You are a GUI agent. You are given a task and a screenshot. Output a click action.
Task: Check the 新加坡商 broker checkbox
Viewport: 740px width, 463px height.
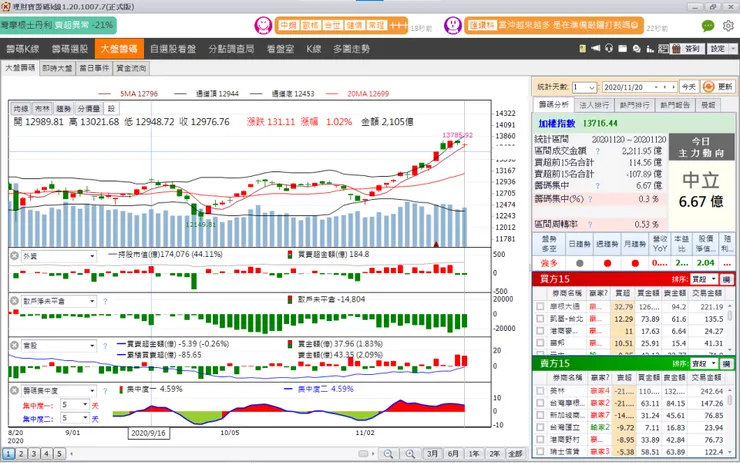pyautogui.click(x=540, y=415)
